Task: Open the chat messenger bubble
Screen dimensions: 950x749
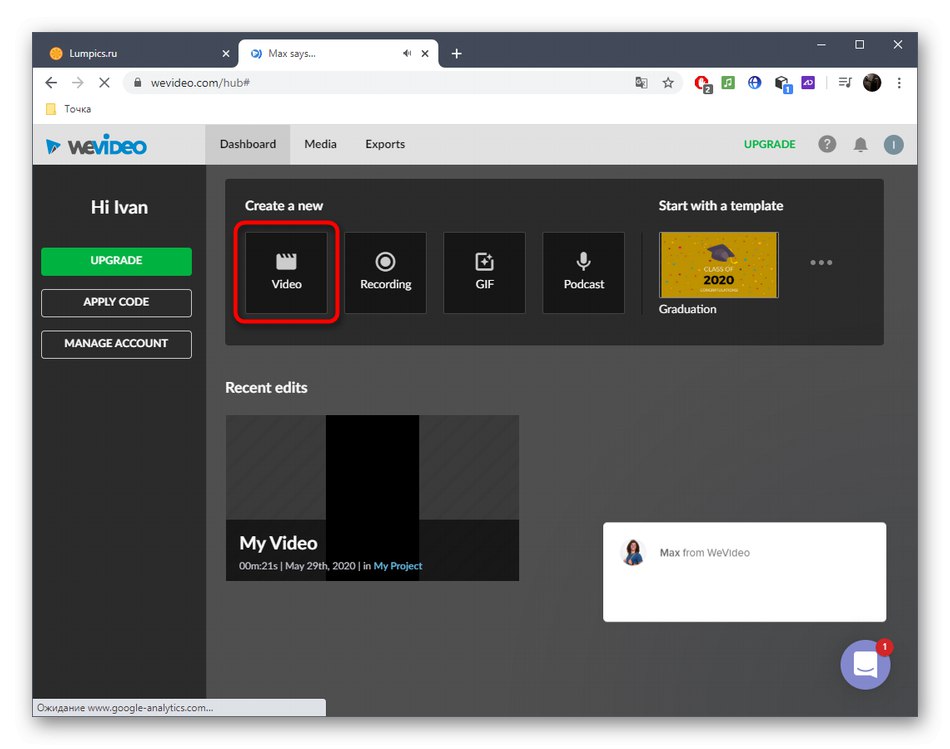Action: (x=865, y=664)
